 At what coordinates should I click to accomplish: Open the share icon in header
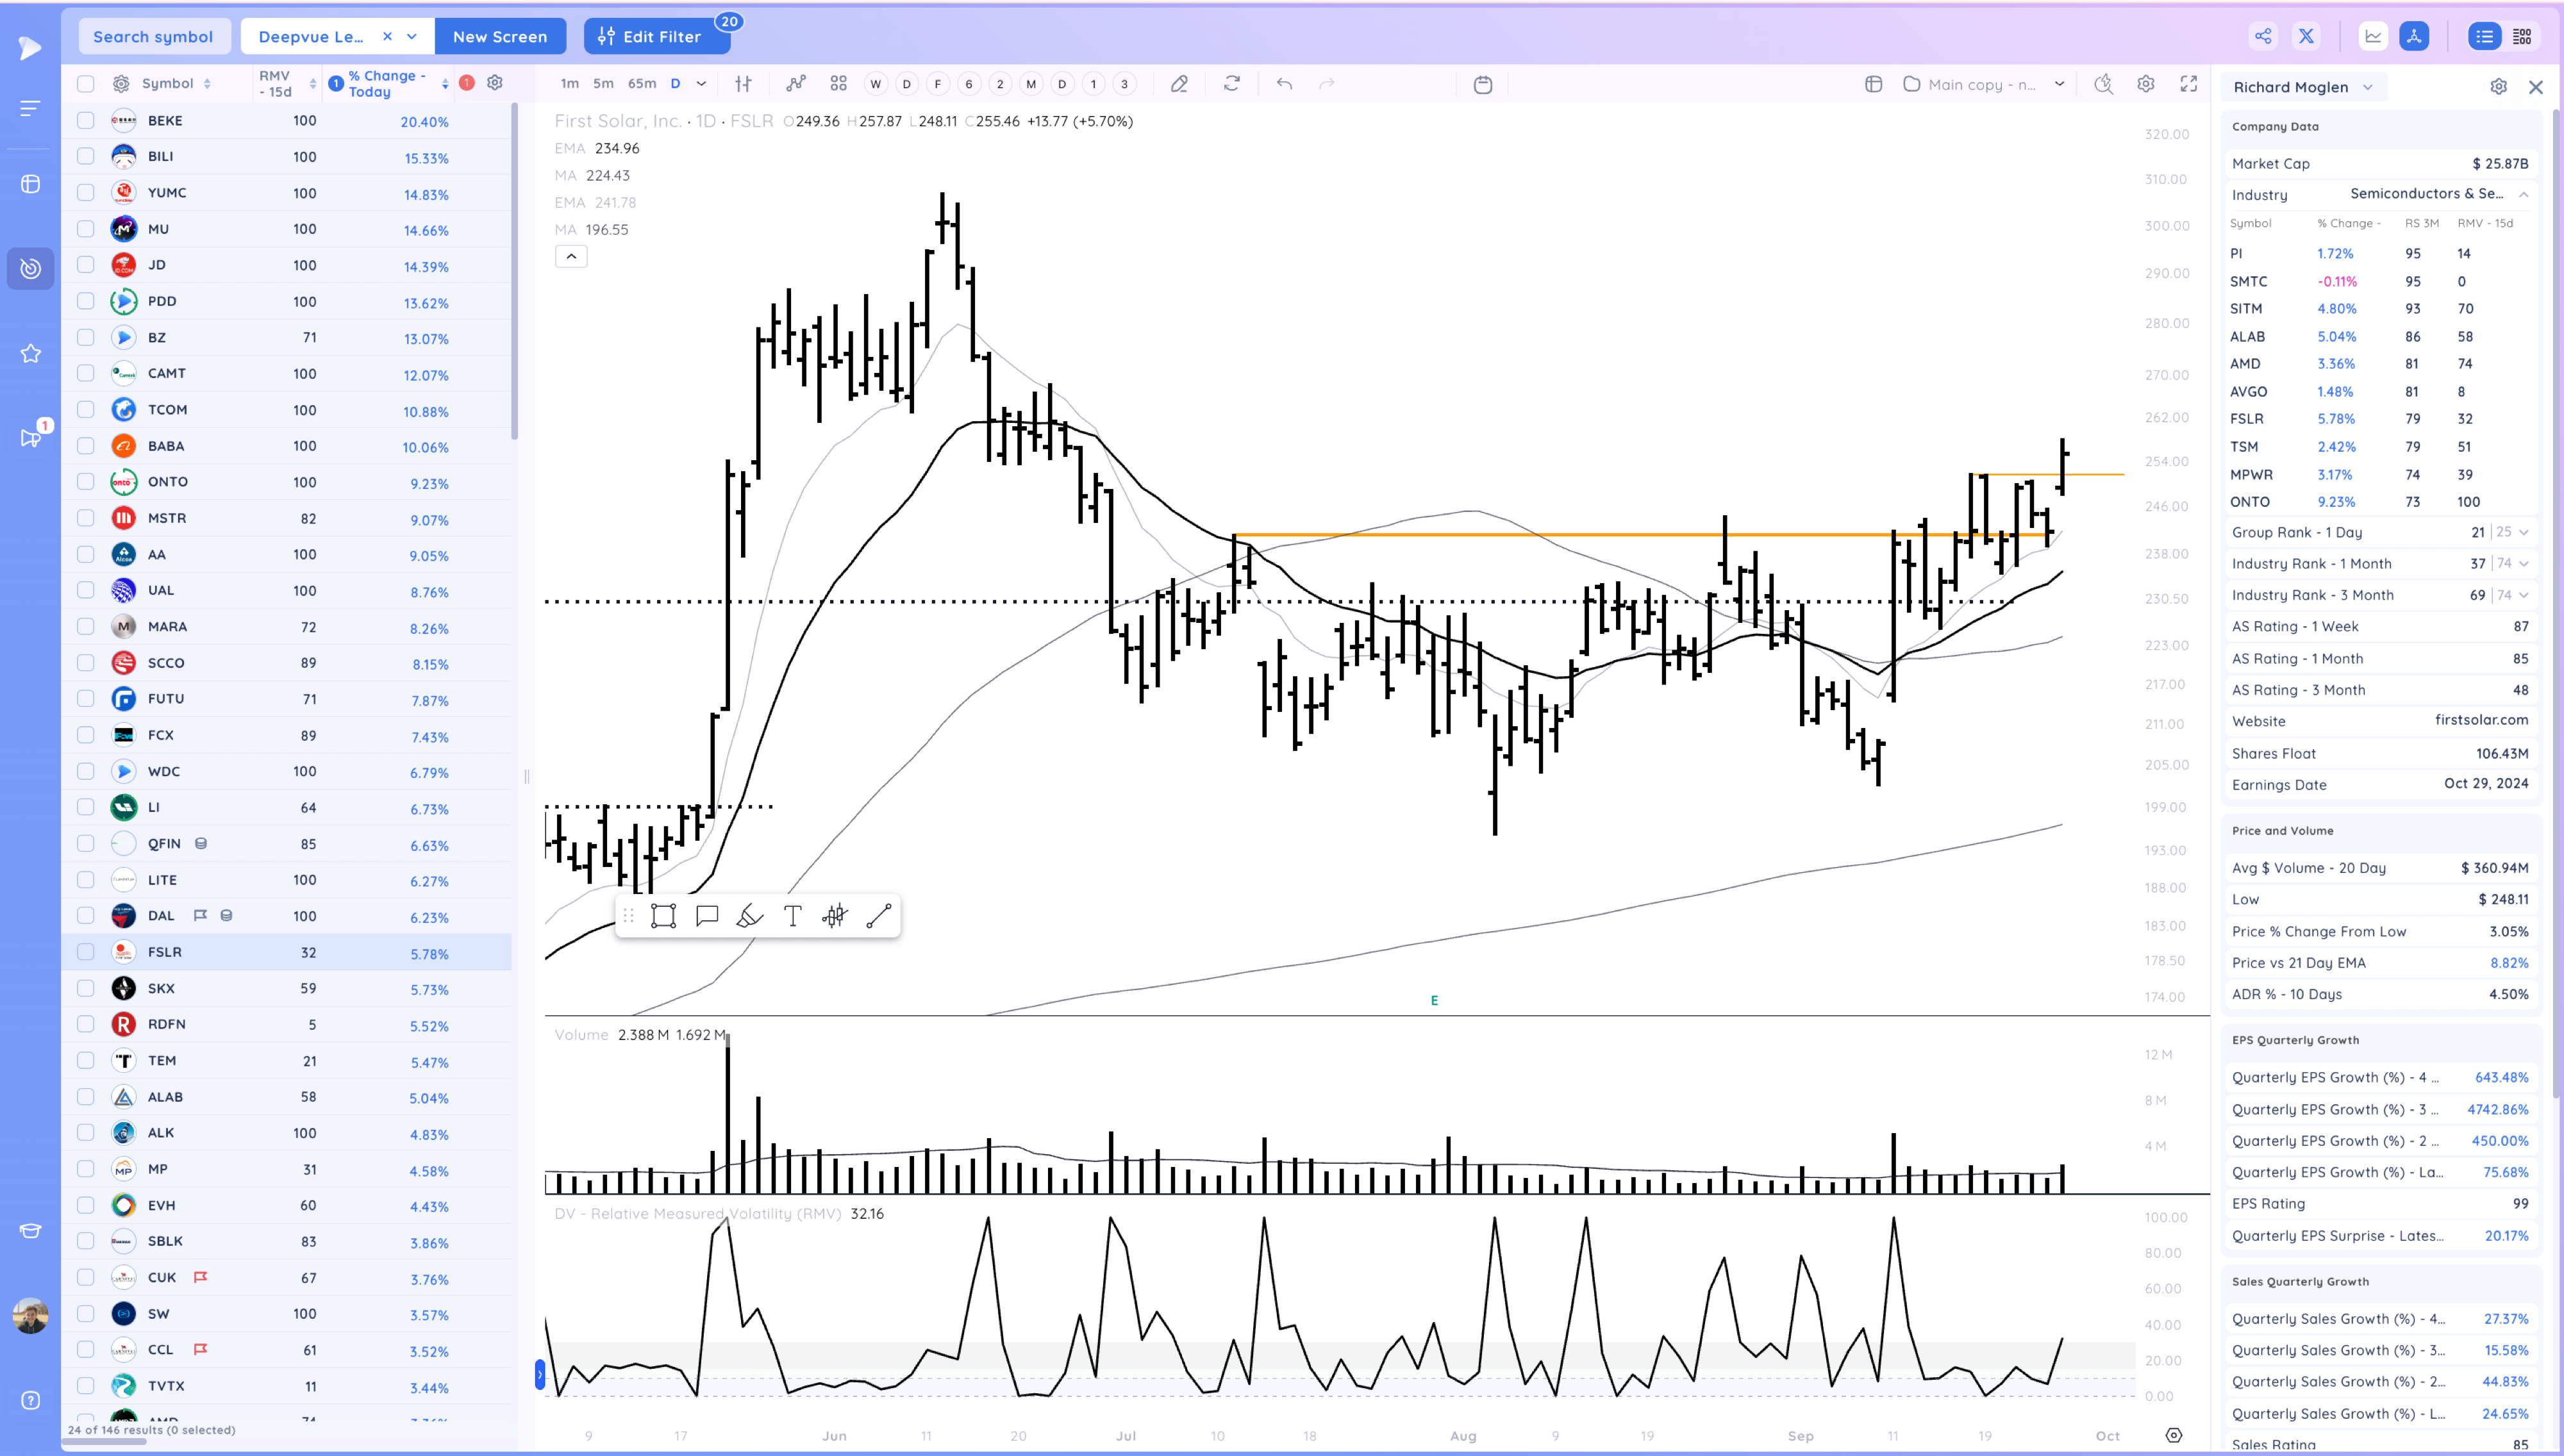coord(2263,36)
